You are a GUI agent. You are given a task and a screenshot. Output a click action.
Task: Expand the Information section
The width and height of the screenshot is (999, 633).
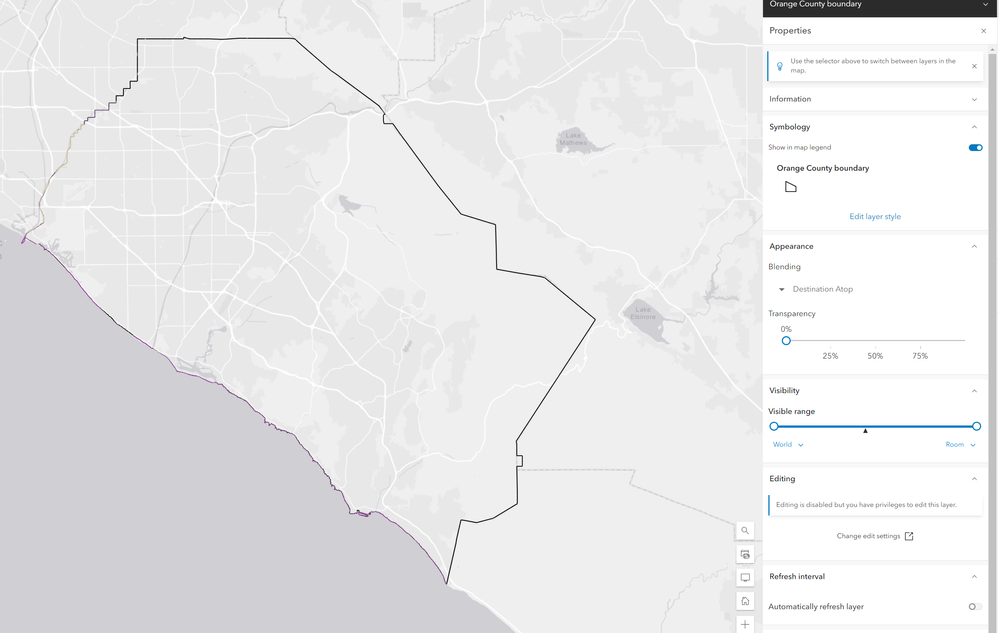coord(875,99)
